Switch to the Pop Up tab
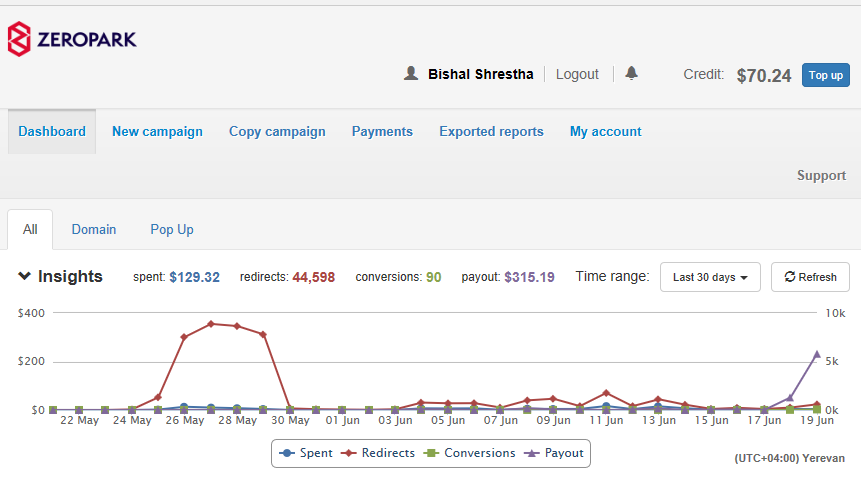Image resolution: width=861 pixels, height=486 pixels. (172, 229)
